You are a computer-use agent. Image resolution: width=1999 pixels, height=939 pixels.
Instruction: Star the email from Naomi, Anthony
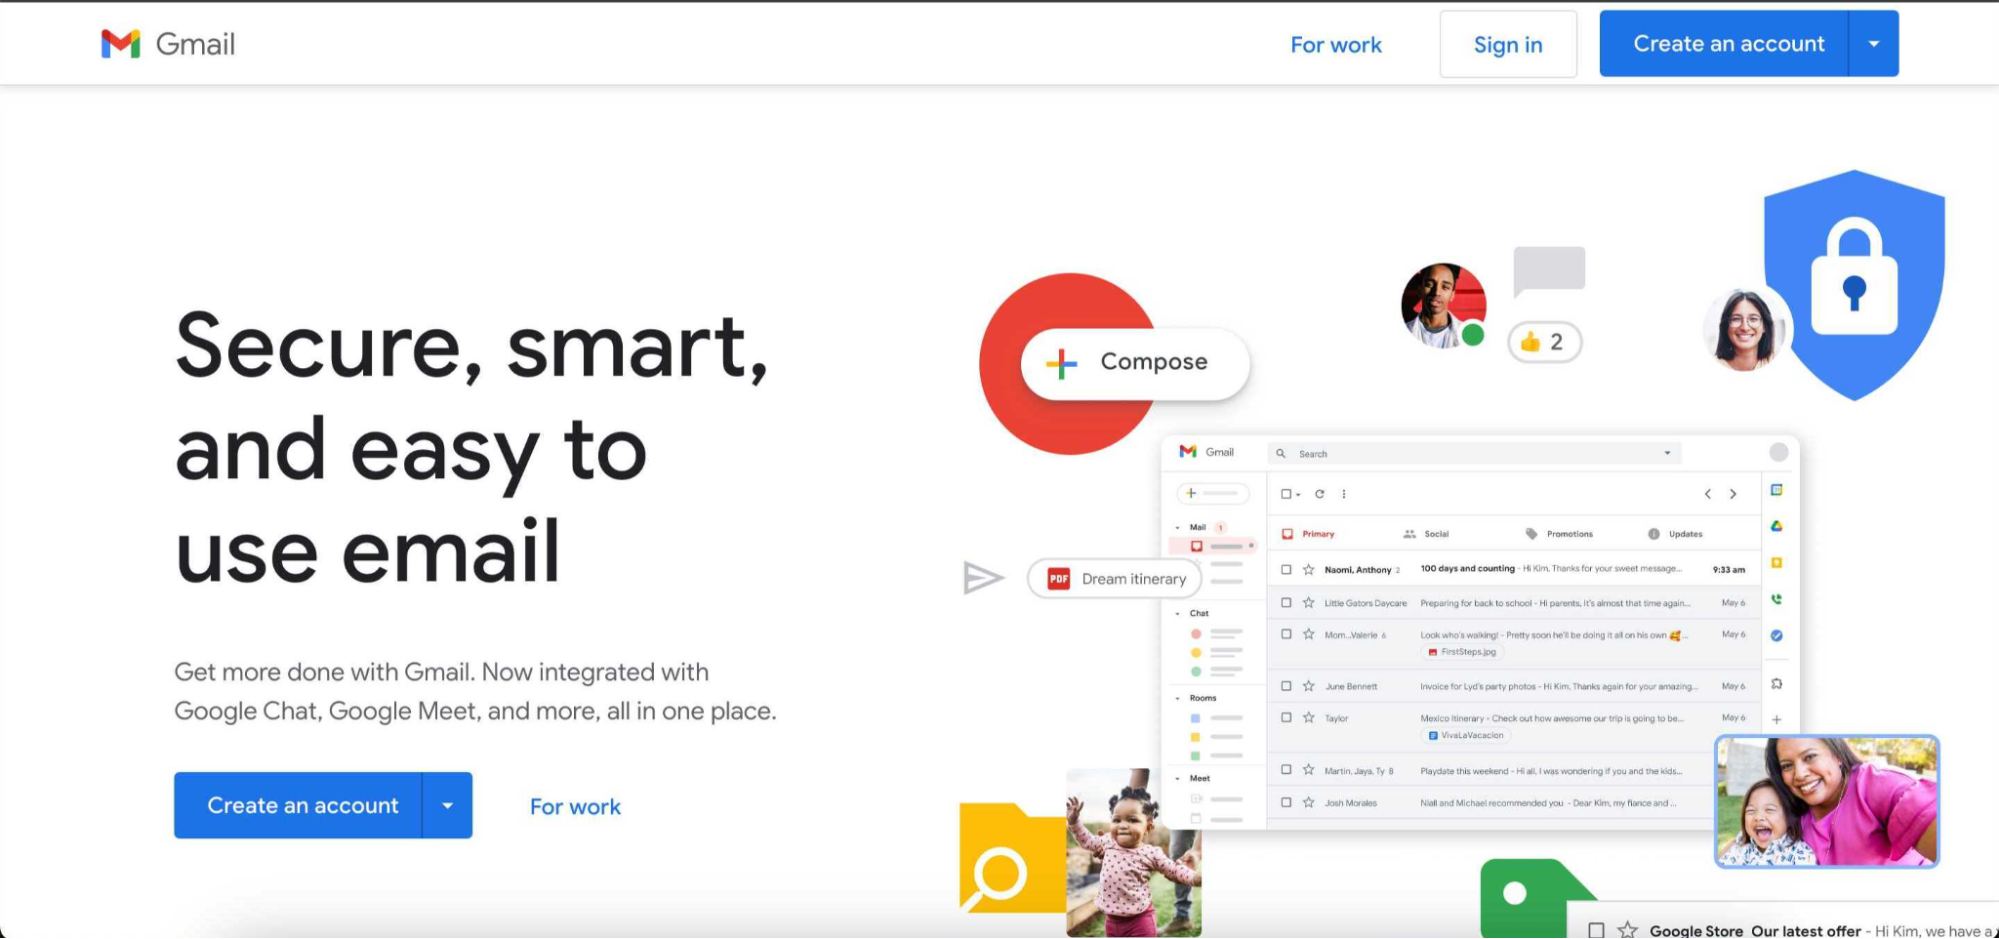(1308, 568)
